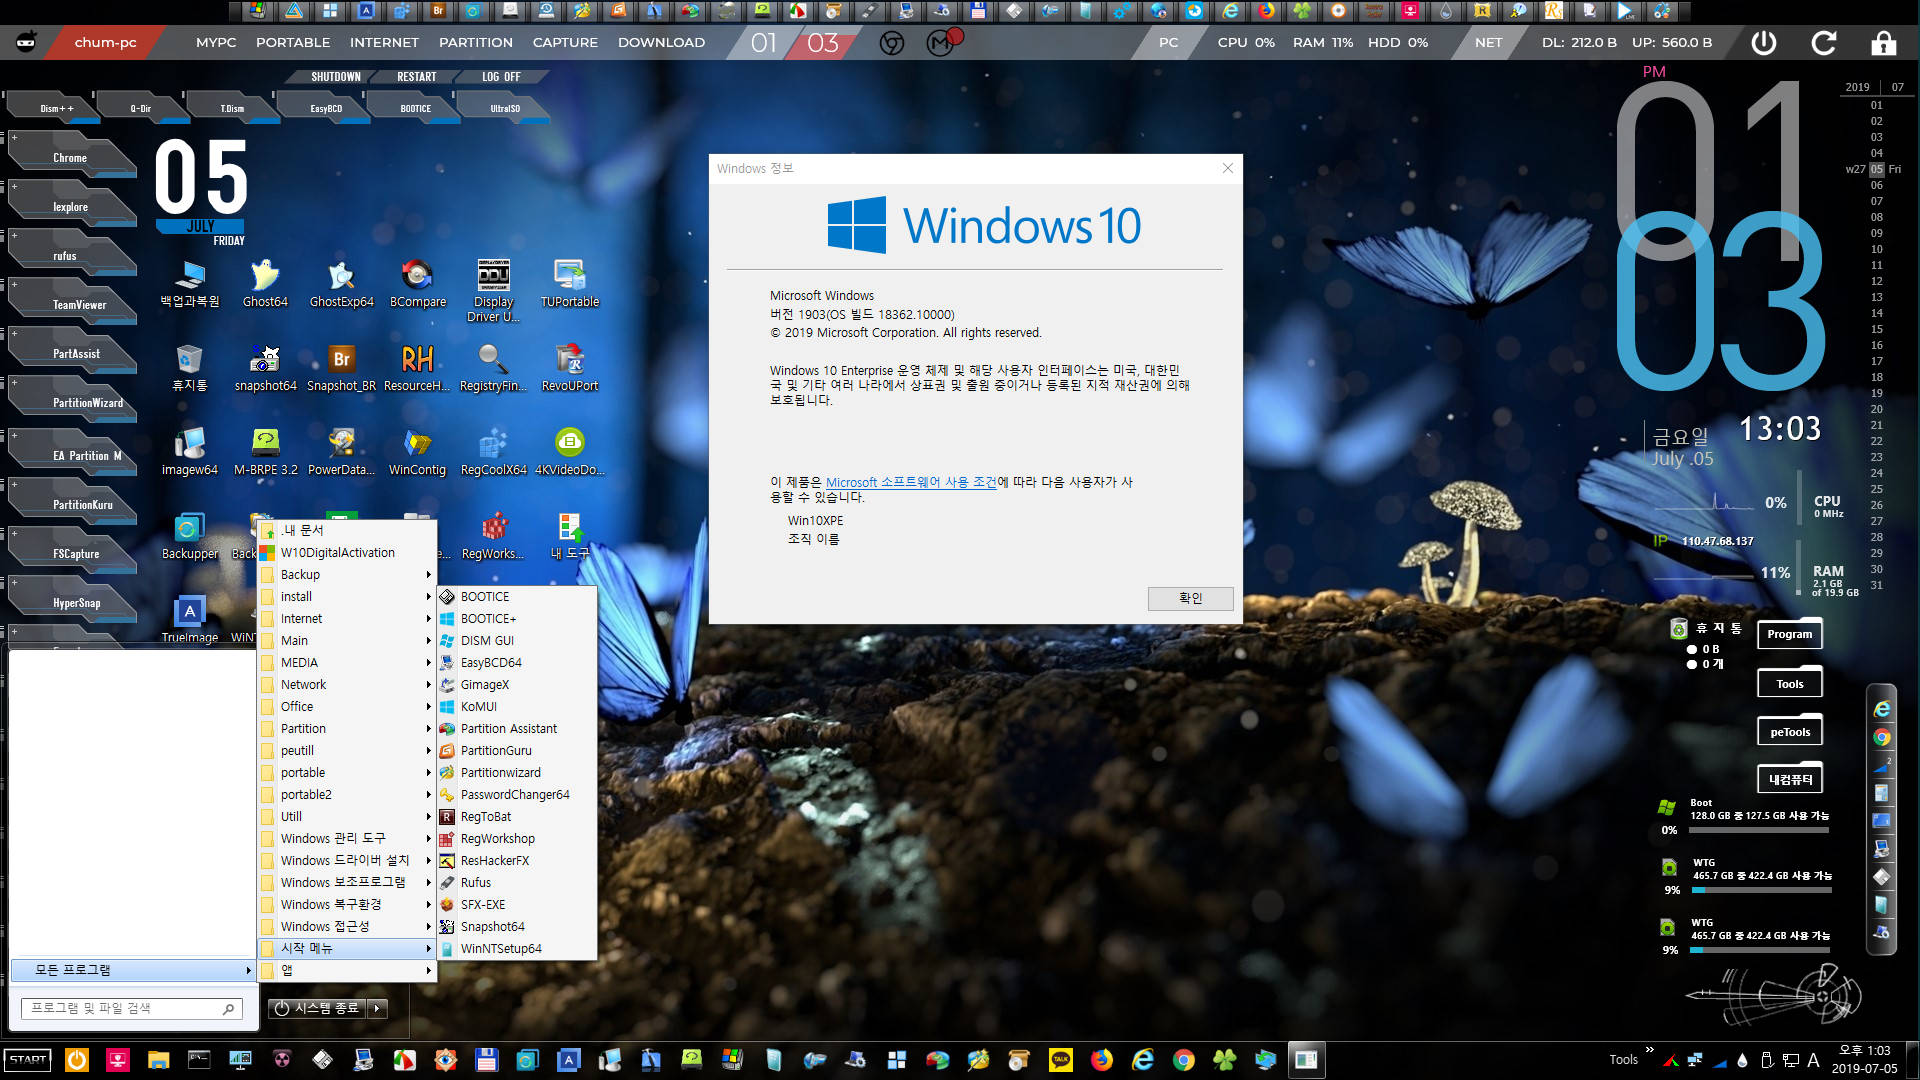Image resolution: width=1920 pixels, height=1080 pixels.
Task: Click the 시스템 종료 shutdown button
Action: pos(318,1009)
